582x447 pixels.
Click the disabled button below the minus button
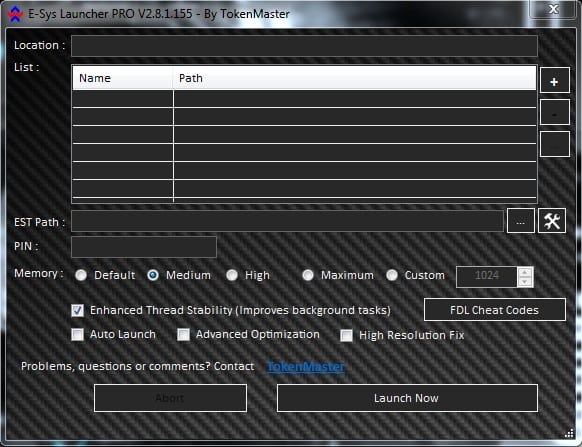[554, 144]
